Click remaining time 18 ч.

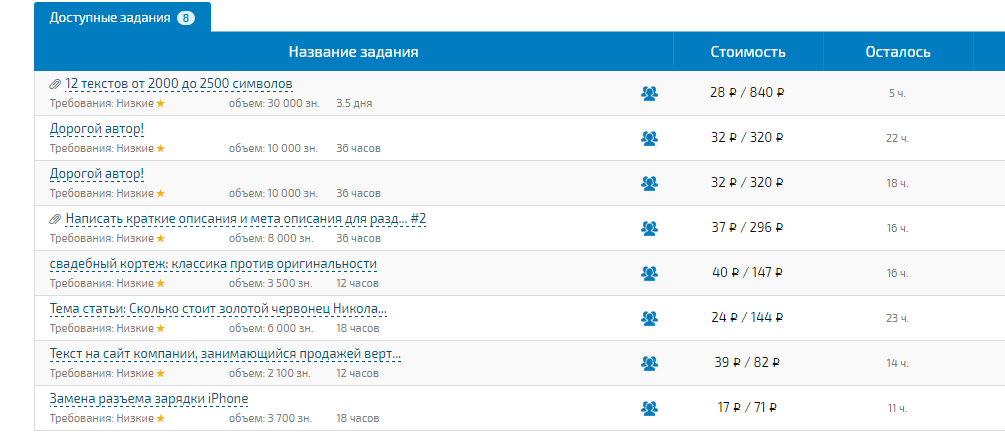click(x=897, y=183)
